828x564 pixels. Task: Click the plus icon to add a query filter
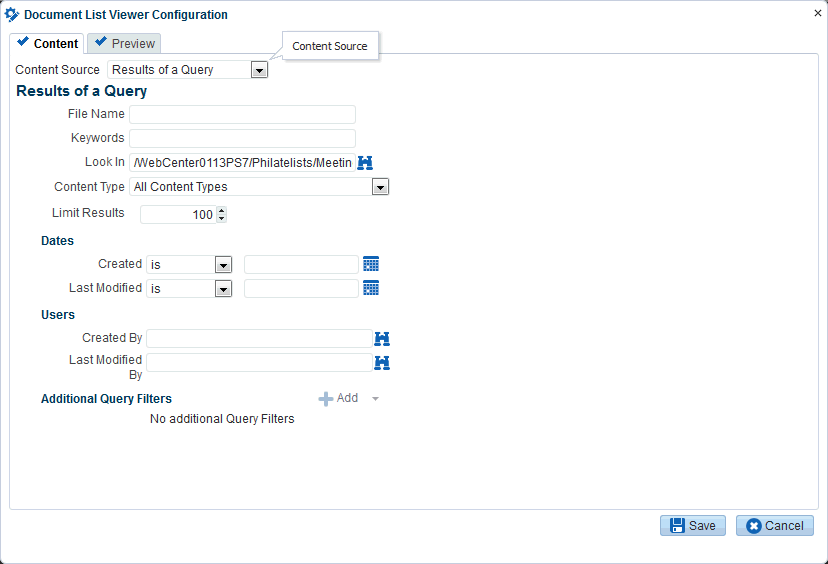click(x=326, y=398)
